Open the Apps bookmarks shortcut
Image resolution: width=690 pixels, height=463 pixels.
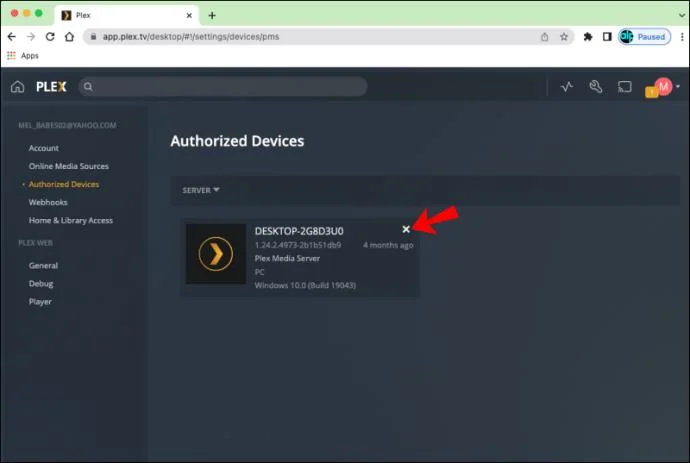[23, 55]
